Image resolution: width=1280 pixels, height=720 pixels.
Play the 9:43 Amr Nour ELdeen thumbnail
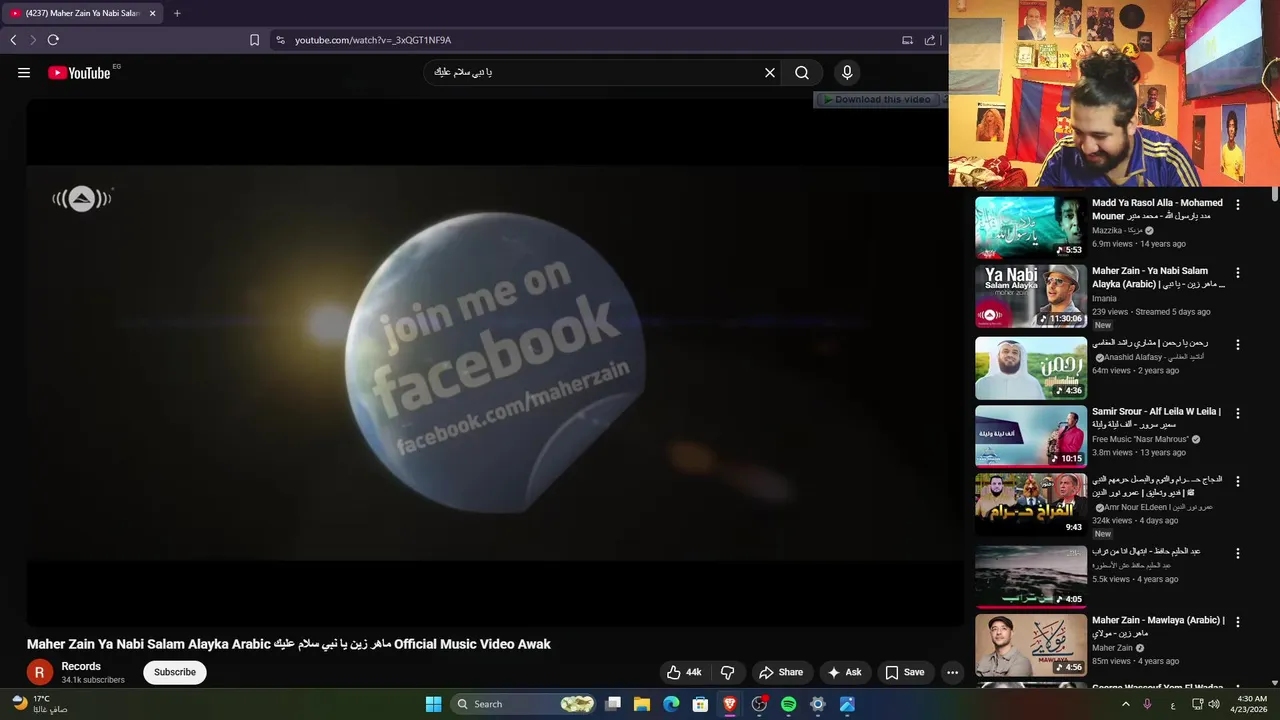coord(1031,505)
